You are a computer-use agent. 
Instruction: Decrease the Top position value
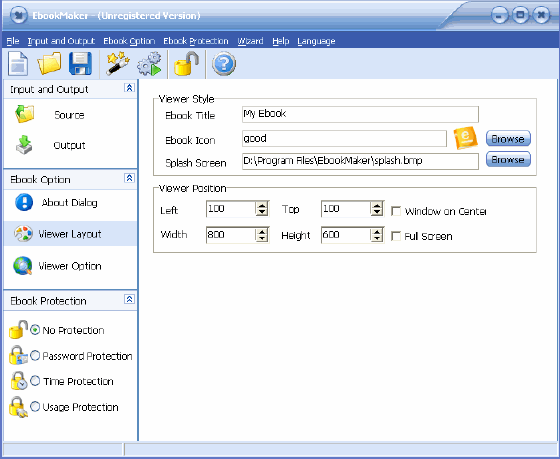(x=377, y=212)
